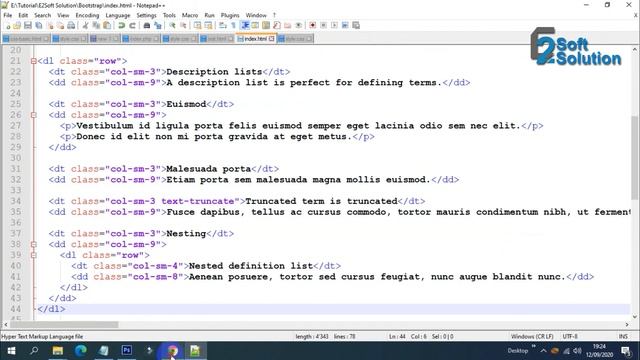Print the file with the Print icon
The height and width of the screenshot is (360, 640).
[x=71, y=25]
